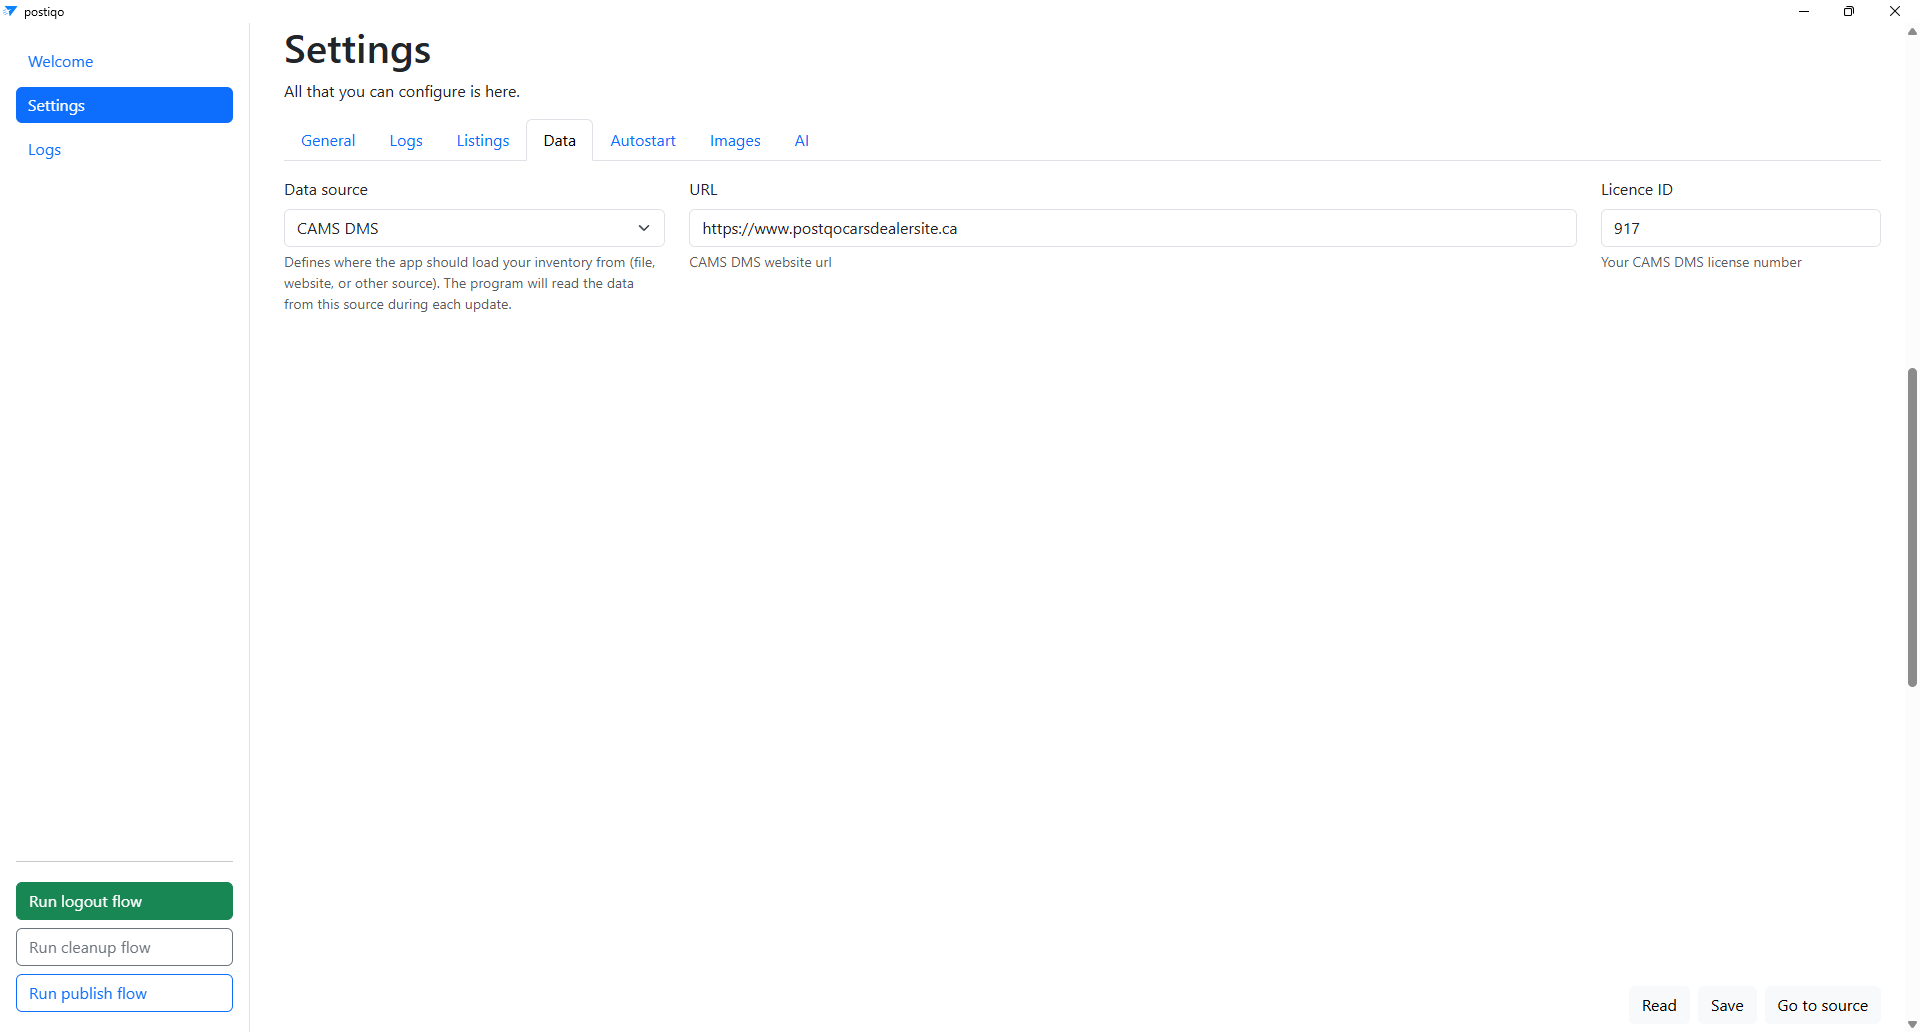1920x1032 pixels.
Task: Save the settings
Action: click(1727, 1005)
